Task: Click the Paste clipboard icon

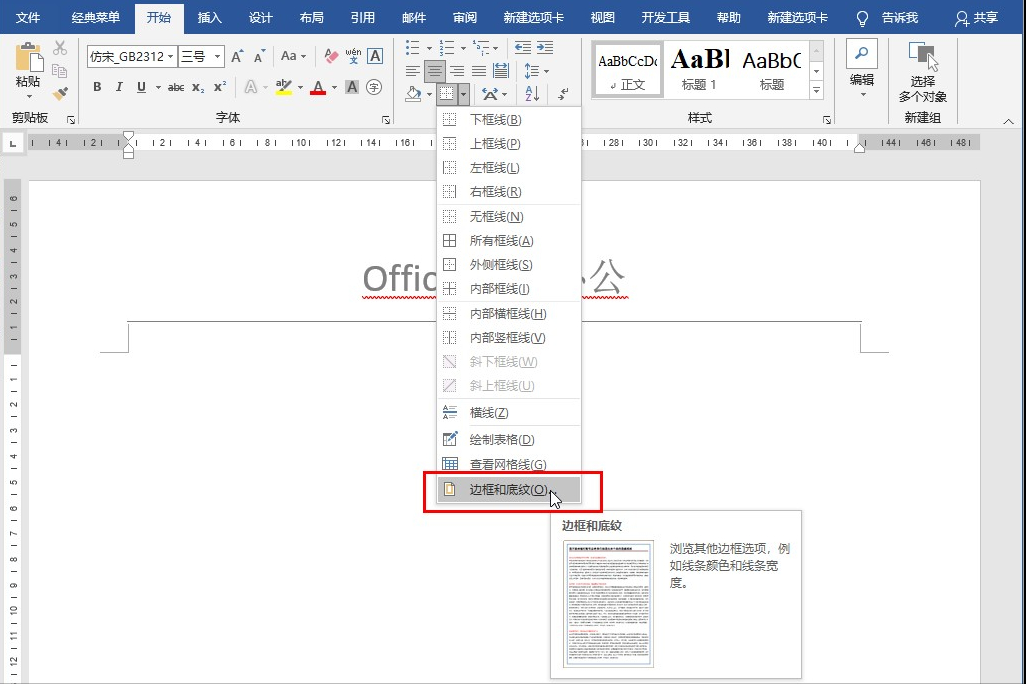Action: pos(28,57)
